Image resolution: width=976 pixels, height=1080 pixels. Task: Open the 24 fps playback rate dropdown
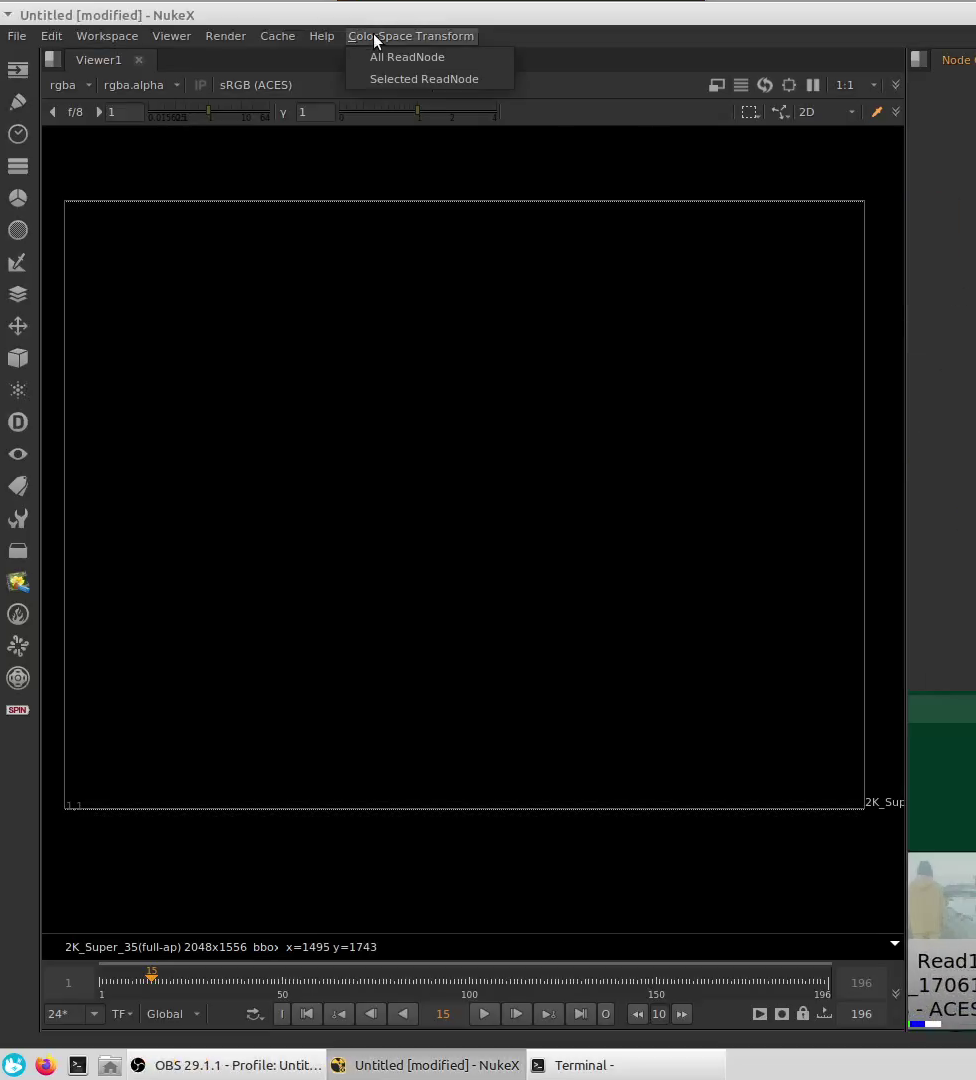pyautogui.click(x=74, y=1014)
